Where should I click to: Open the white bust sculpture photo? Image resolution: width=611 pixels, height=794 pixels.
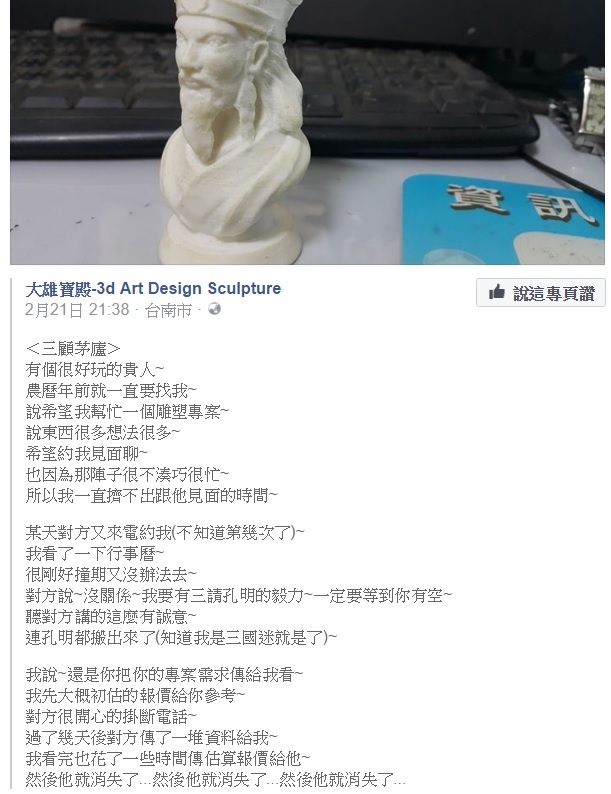[307, 132]
